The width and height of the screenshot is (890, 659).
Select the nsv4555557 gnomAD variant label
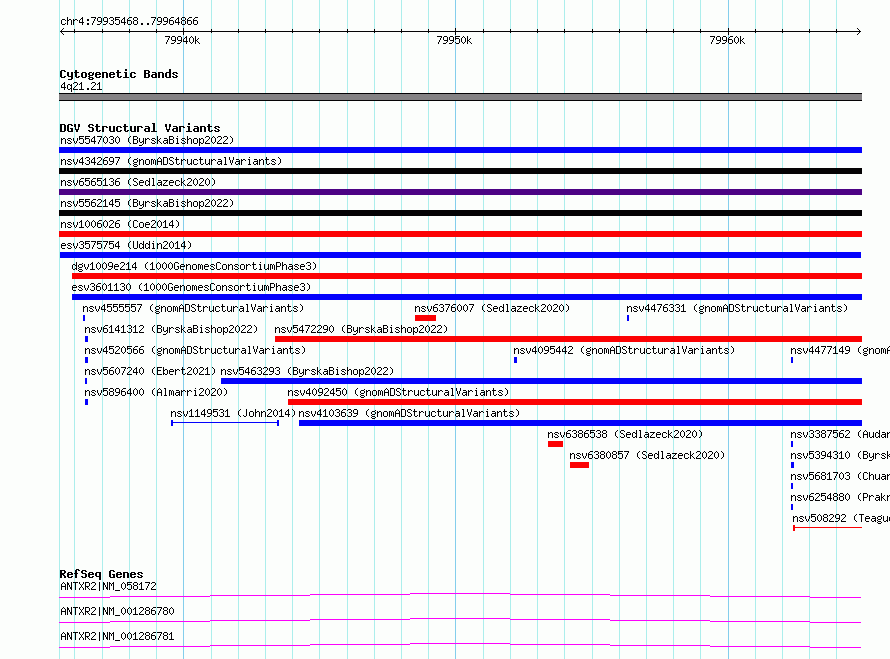pos(193,308)
